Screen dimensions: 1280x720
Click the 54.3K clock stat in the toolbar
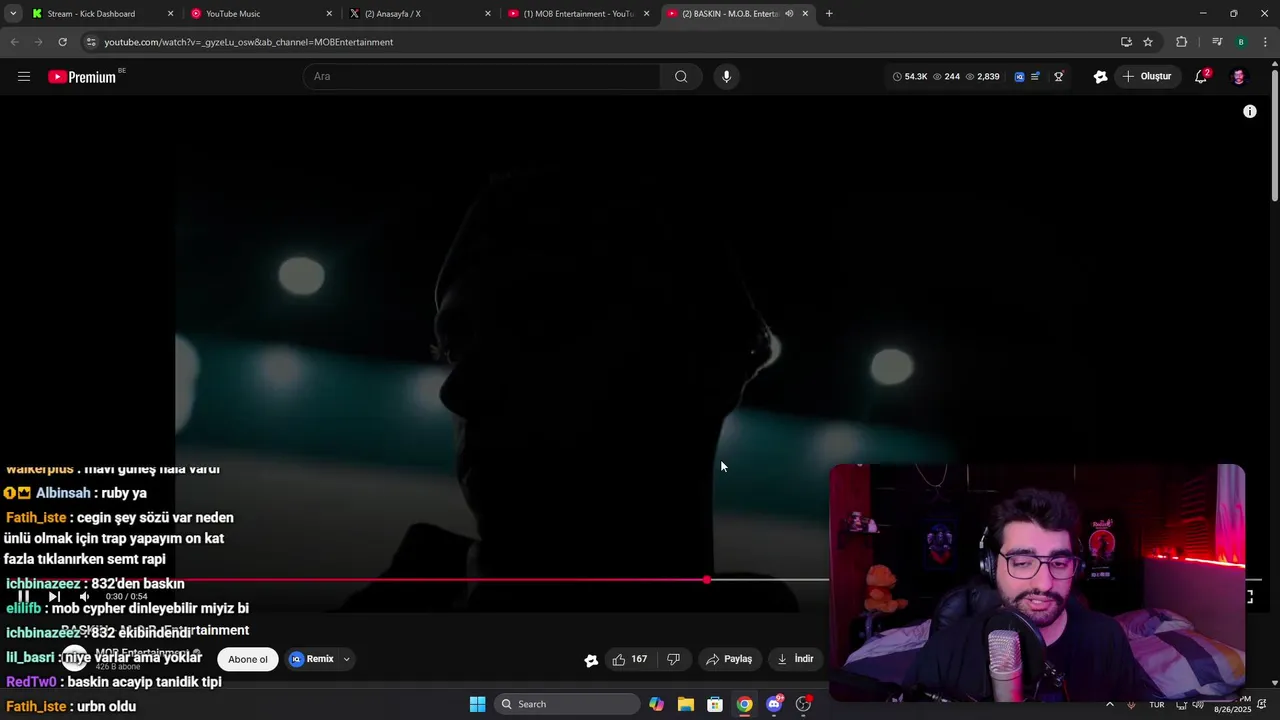point(910,77)
